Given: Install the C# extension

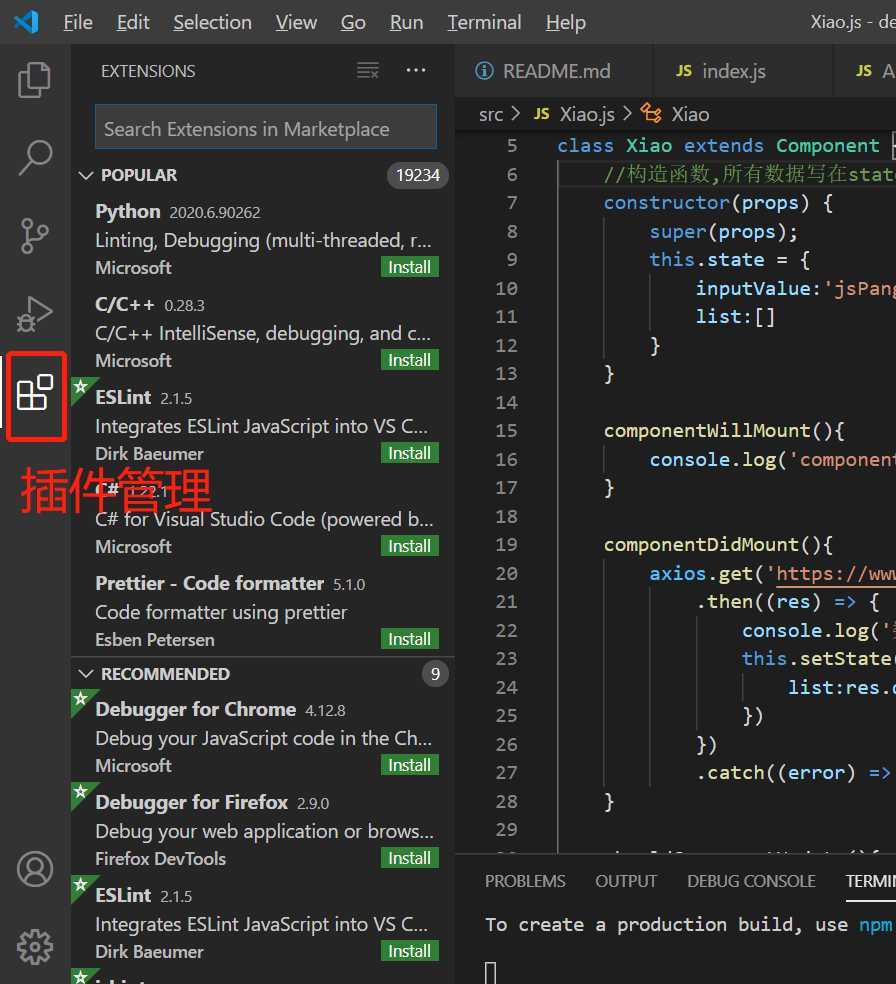Looking at the screenshot, I should [409, 546].
